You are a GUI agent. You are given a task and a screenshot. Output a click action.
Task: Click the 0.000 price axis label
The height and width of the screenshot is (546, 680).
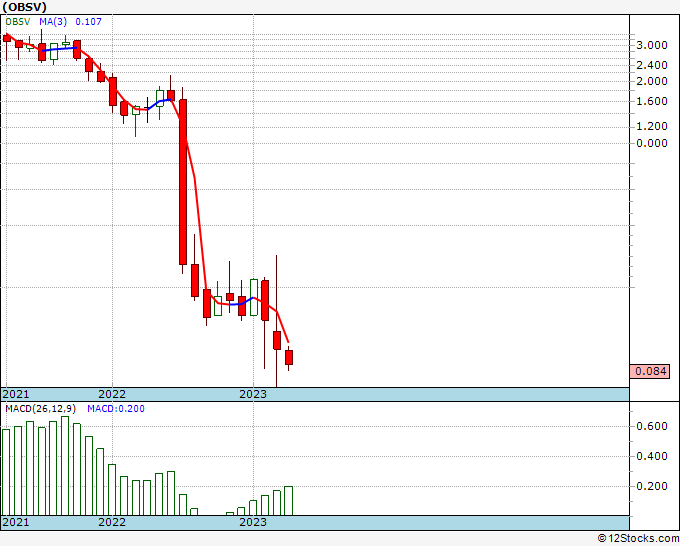(651, 143)
